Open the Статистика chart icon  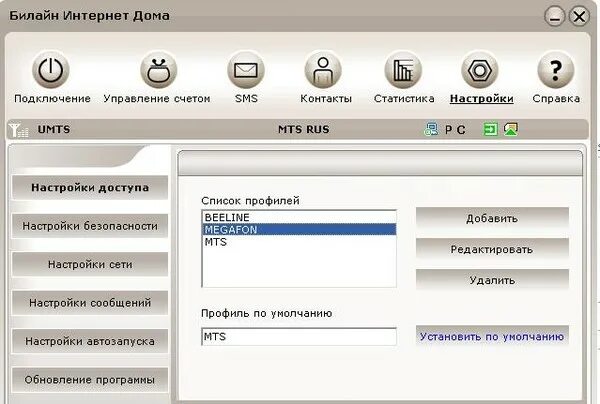403,70
